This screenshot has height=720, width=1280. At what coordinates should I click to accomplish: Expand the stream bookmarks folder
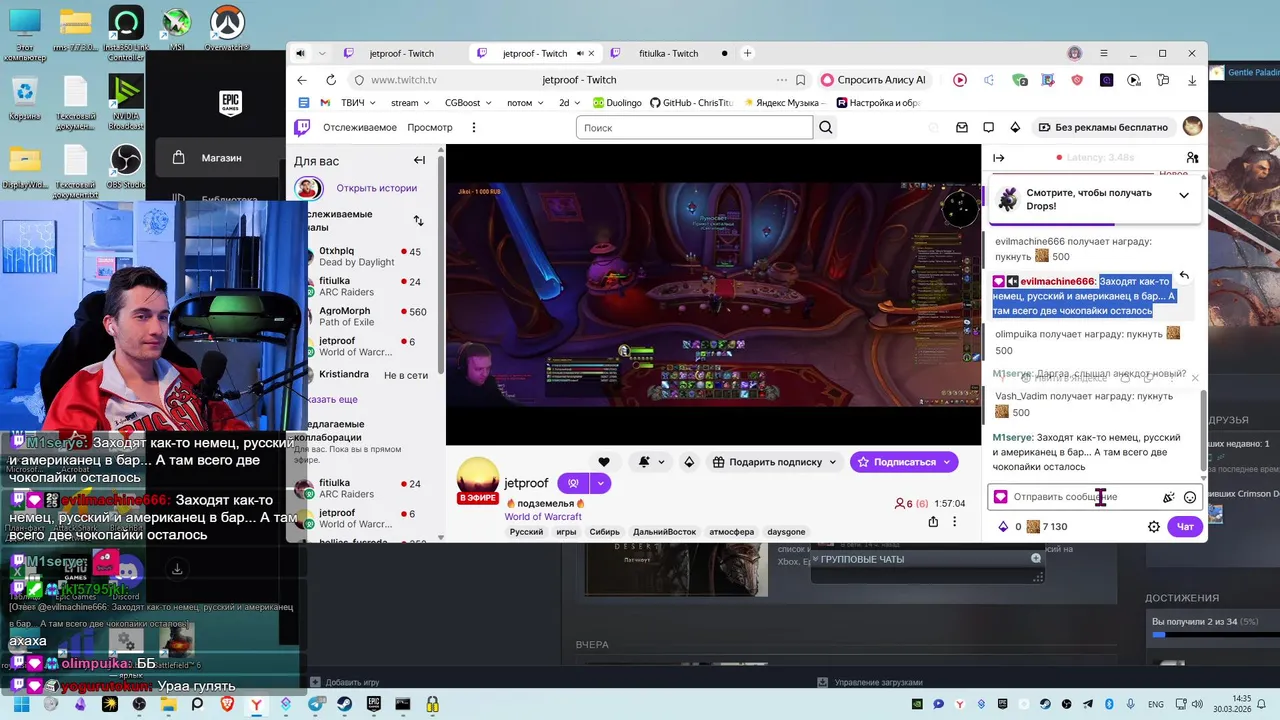[411, 102]
